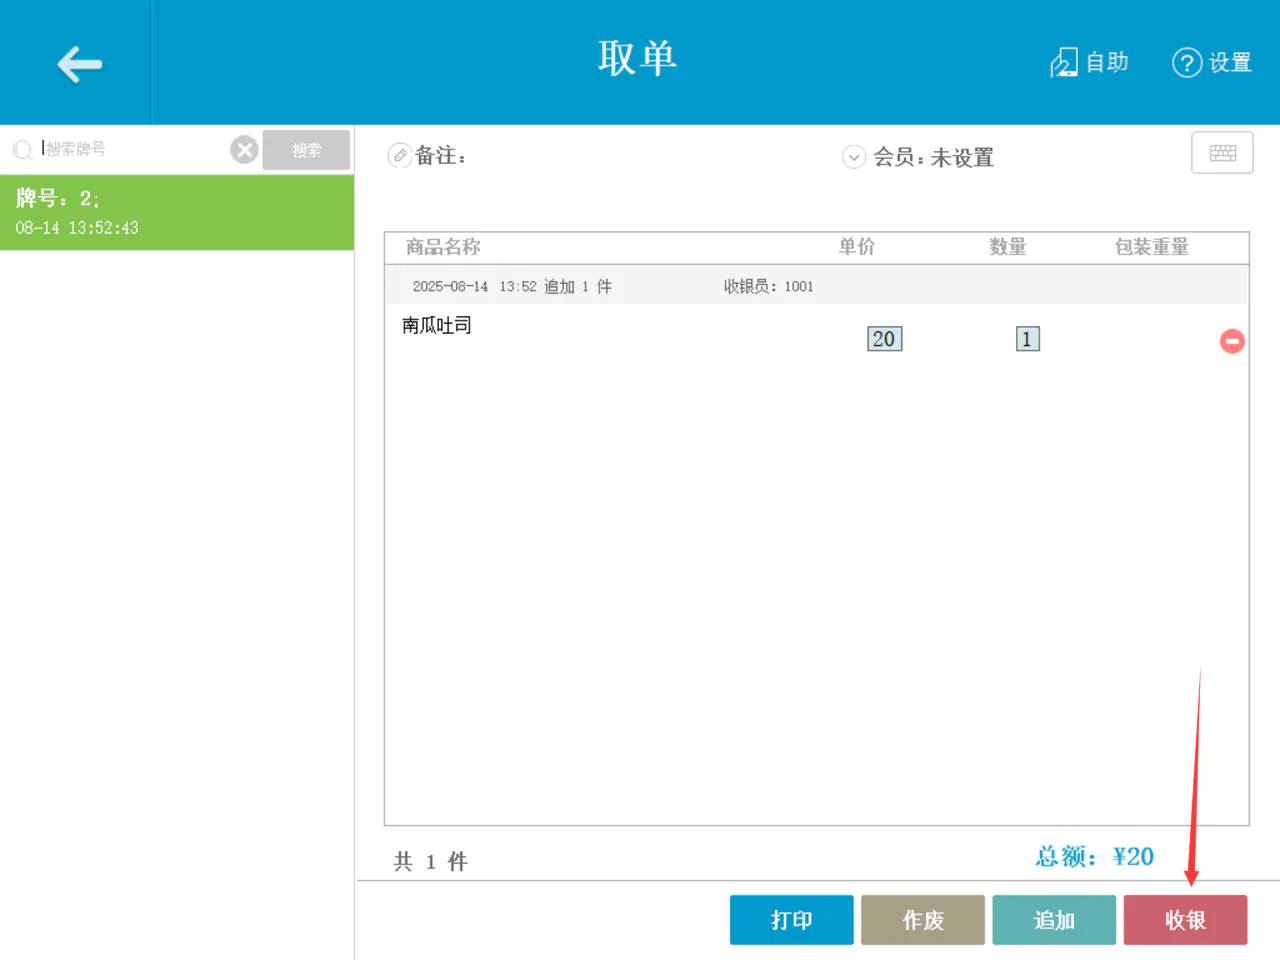The width and height of the screenshot is (1280, 960).
Task: Open the on-screen keyboard icon
Action: pyautogui.click(x=1222, y=153)
